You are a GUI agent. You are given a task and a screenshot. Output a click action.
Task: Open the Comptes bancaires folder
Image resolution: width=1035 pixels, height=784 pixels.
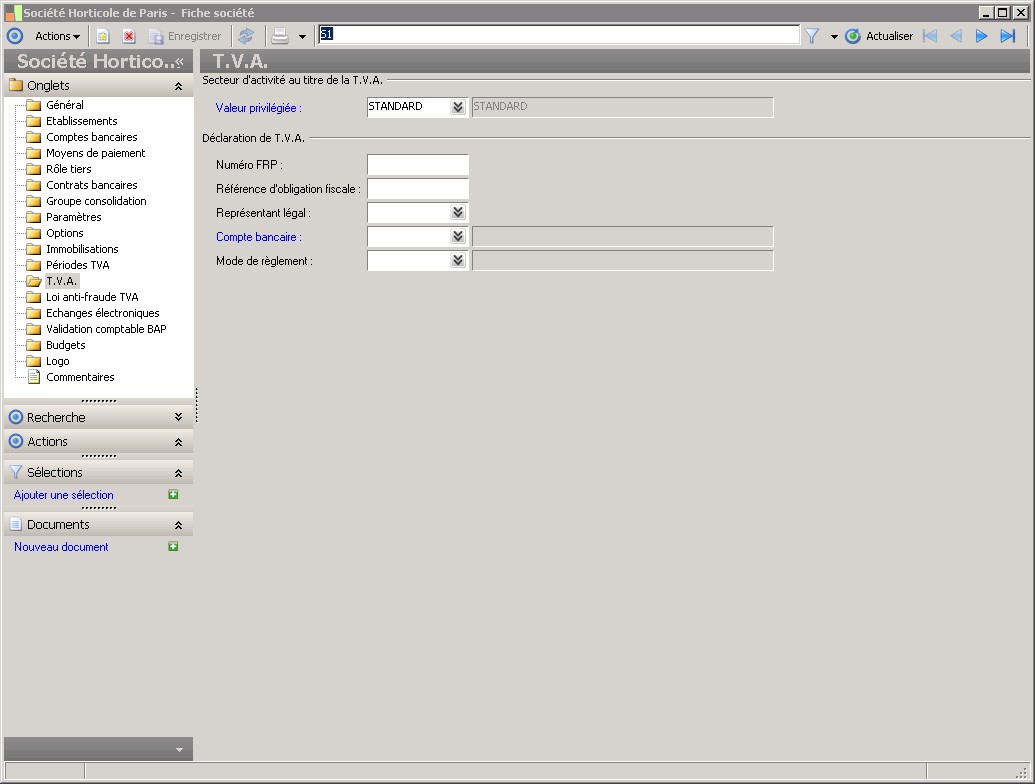92,137
